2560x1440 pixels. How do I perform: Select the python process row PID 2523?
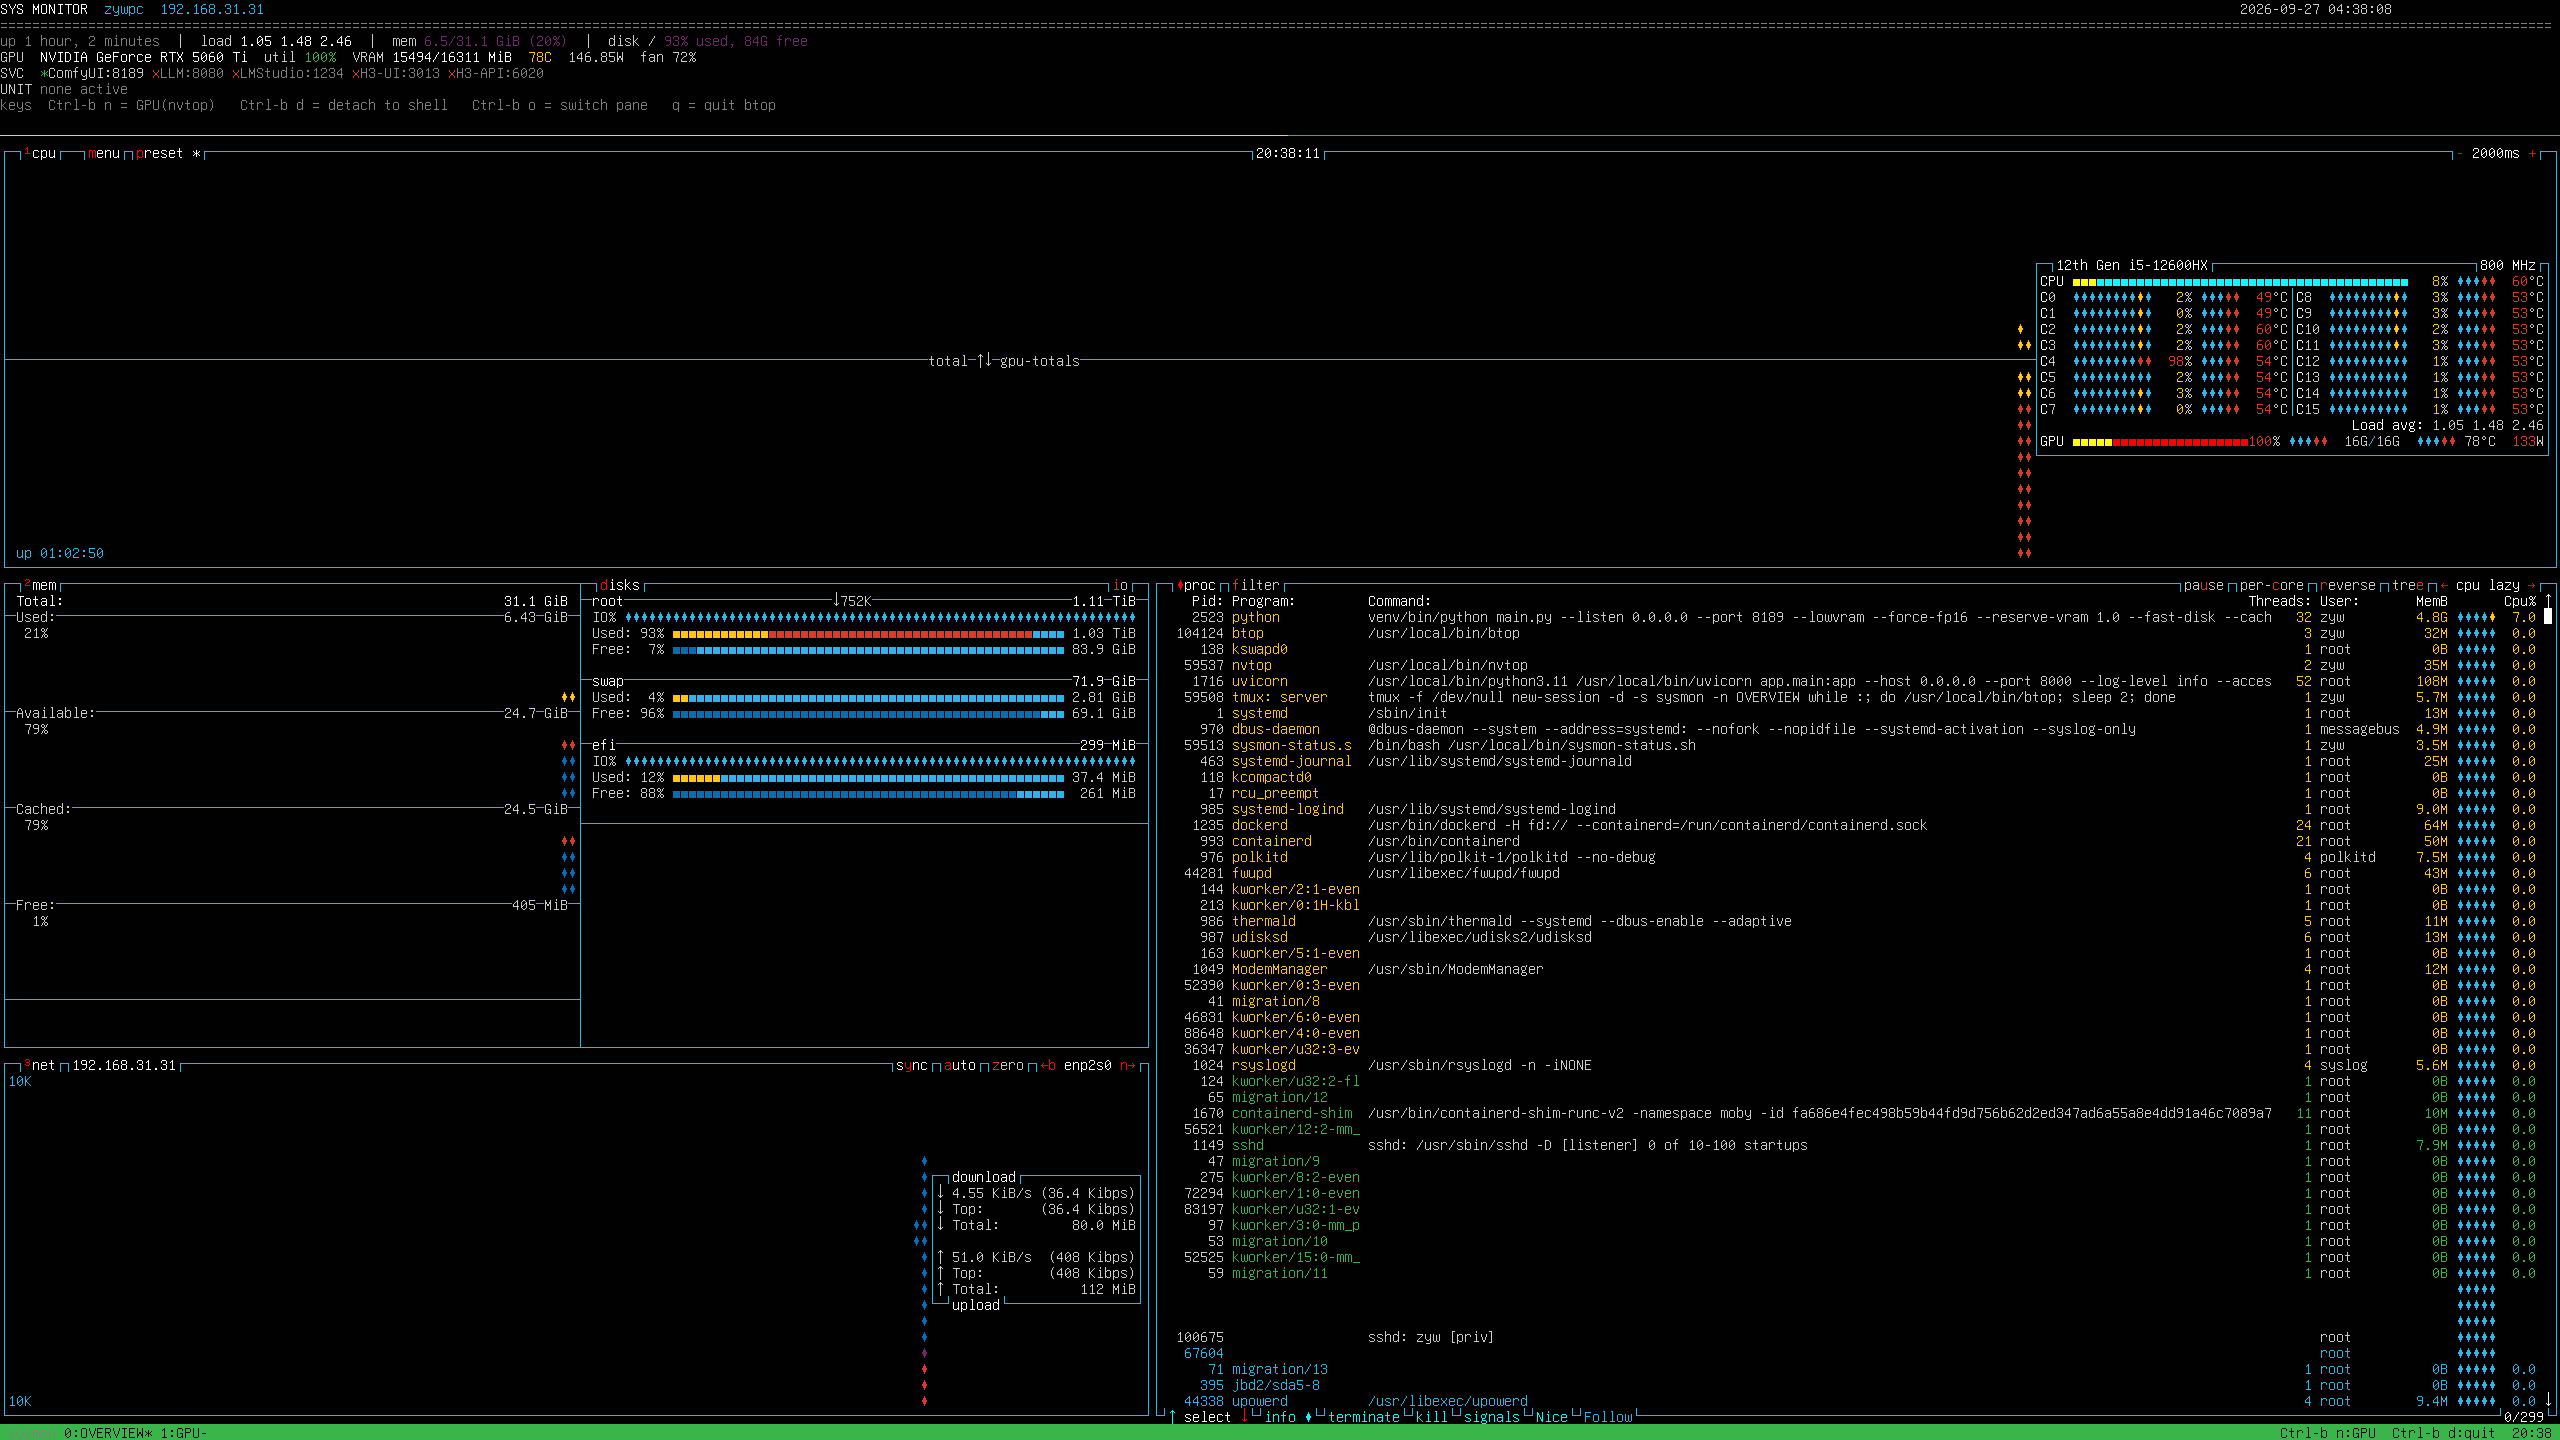click(1856, 617)
